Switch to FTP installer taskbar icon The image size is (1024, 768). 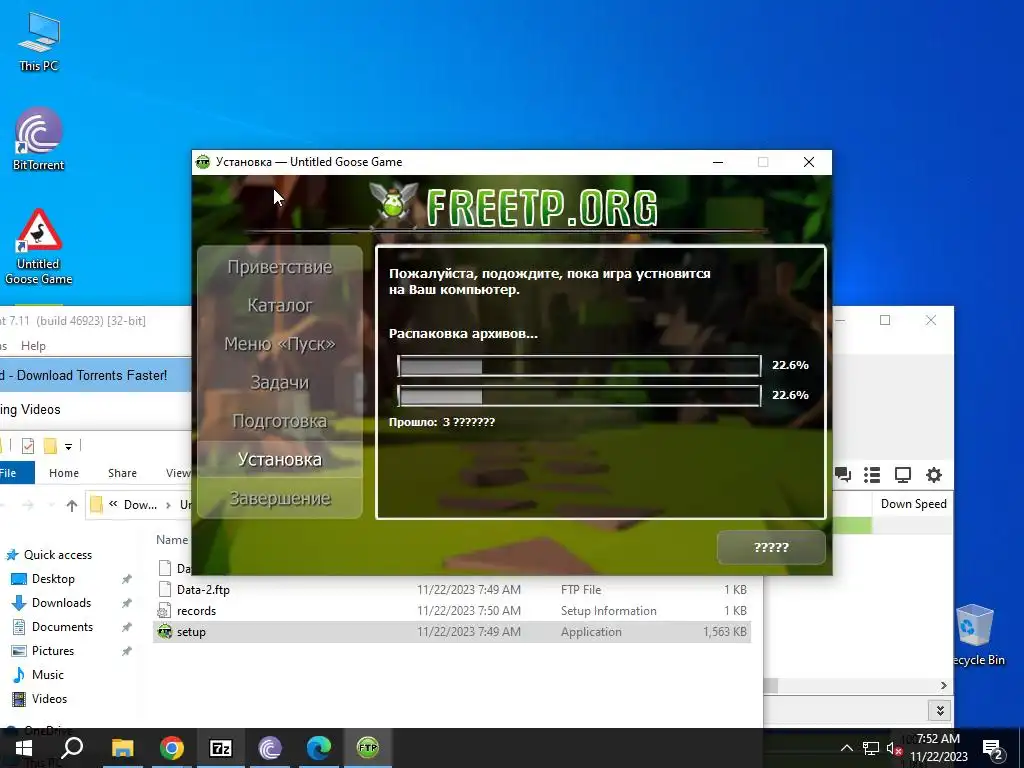(368, 748)
